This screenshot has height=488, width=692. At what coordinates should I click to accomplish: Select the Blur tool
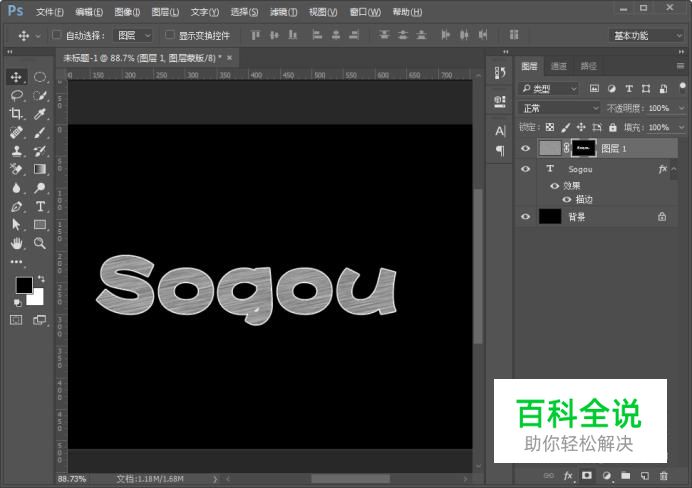(x=16, y=188)
